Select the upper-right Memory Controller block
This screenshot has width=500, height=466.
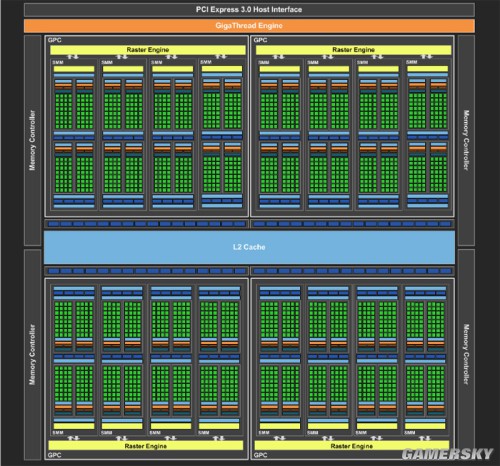[466, 140]
